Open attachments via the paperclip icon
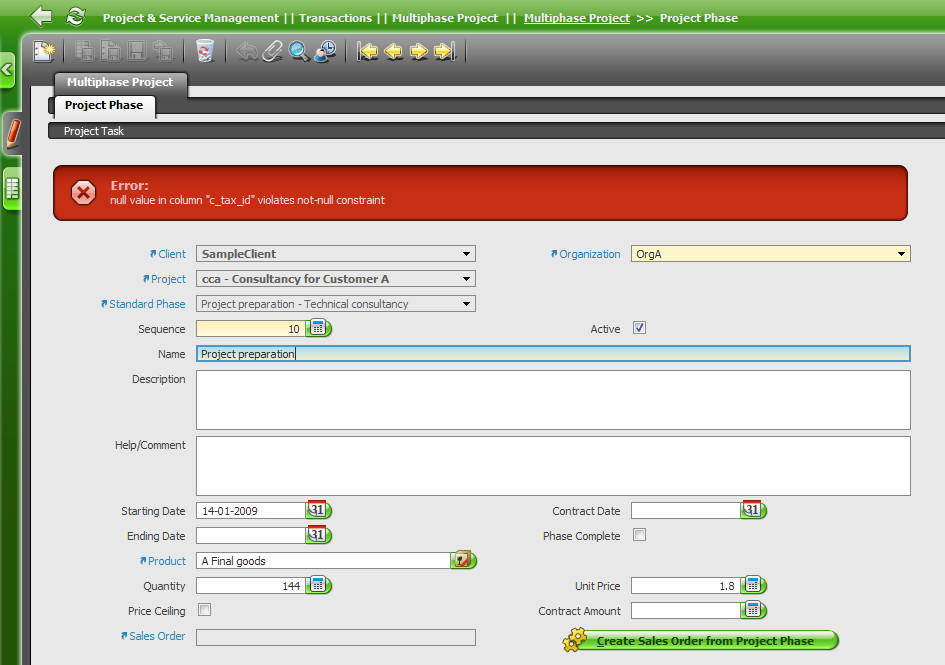Image resolution: width=945 pixels, height=665 pixels. [x=272, y=51]
